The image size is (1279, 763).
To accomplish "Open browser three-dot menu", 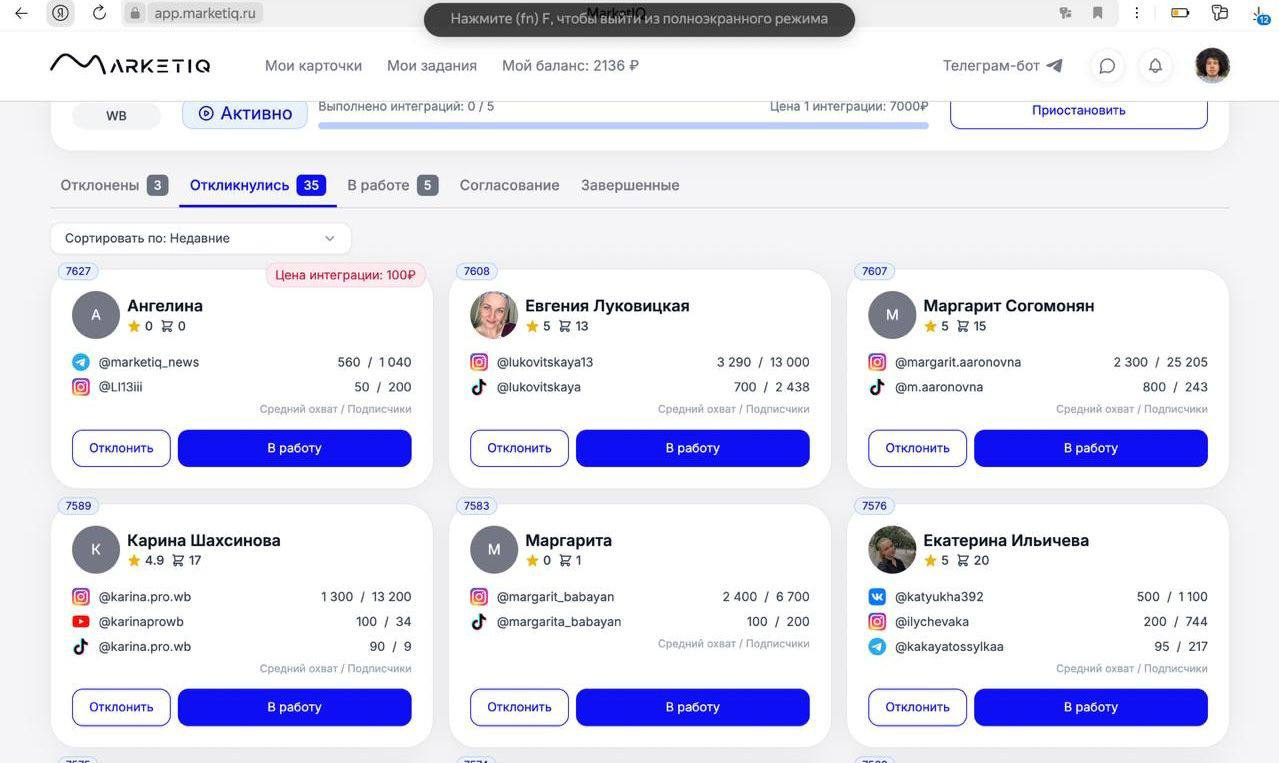I will (x=1137, y=13).
